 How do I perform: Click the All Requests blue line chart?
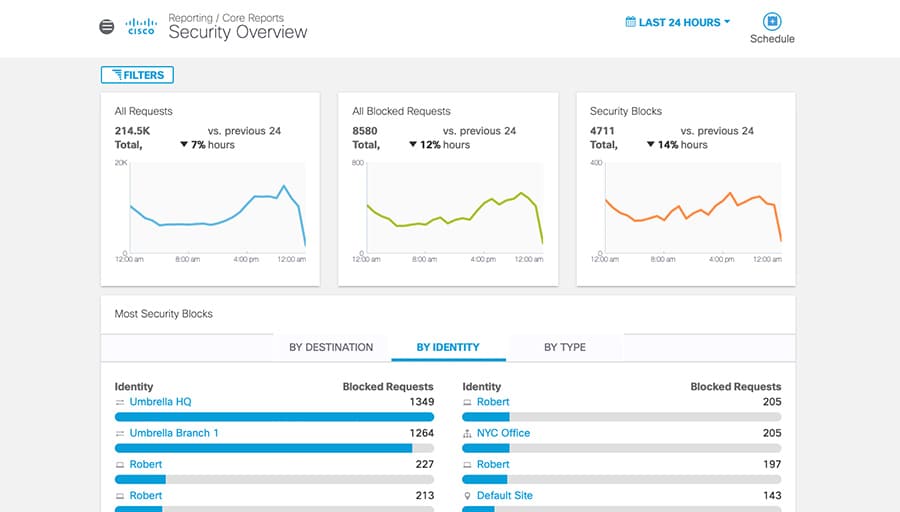218,208
